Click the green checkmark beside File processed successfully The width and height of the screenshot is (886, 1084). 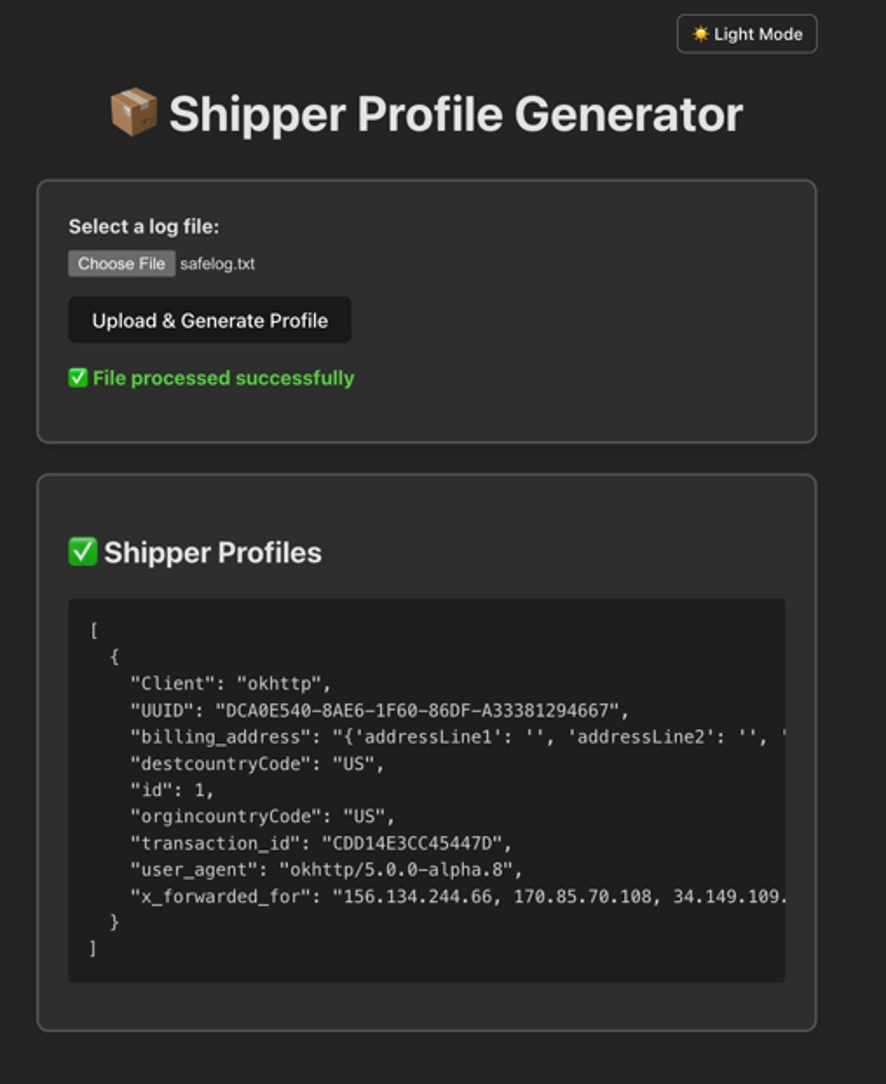[x=78, y=378]
